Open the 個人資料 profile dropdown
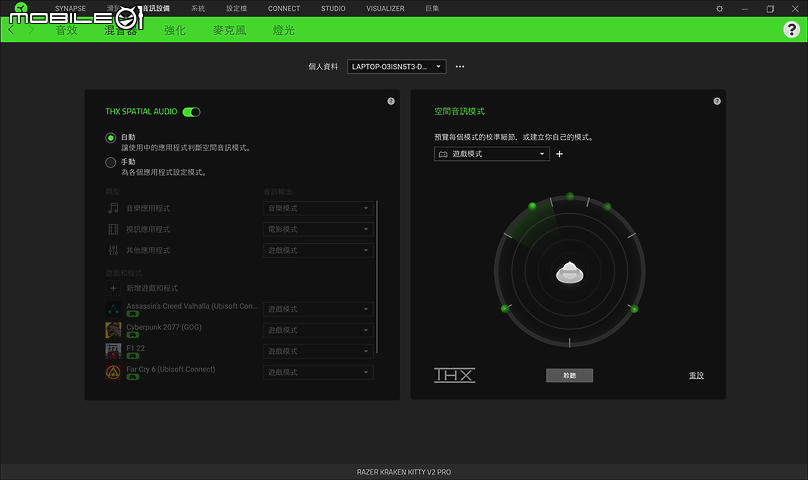The height and width of the screenshot is (480, 808). [396, 67]
